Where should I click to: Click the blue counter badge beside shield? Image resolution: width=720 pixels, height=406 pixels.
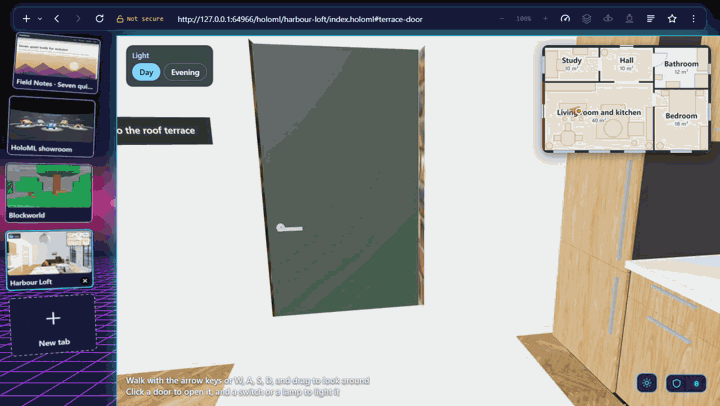(x=697, y=383)
